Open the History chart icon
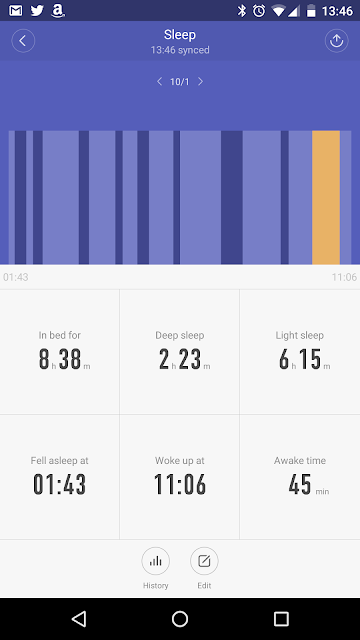Viewport: 360px width, 640px height. click(x=156, y=561)
